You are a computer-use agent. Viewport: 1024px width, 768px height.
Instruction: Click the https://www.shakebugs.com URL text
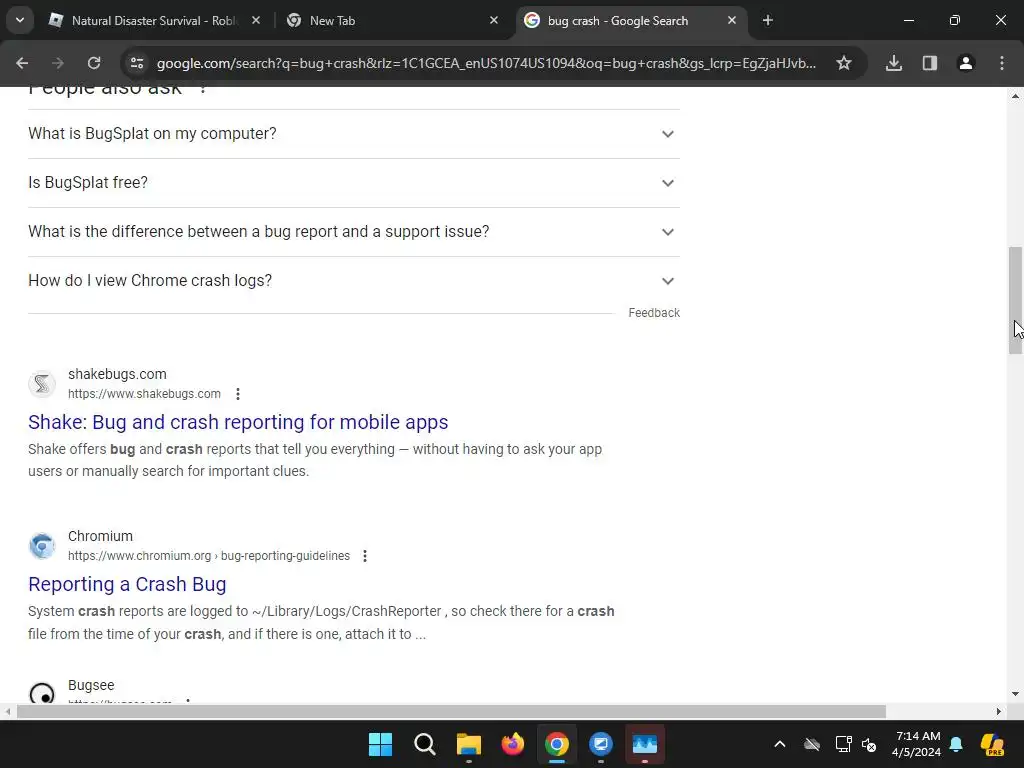coord(144,394)
